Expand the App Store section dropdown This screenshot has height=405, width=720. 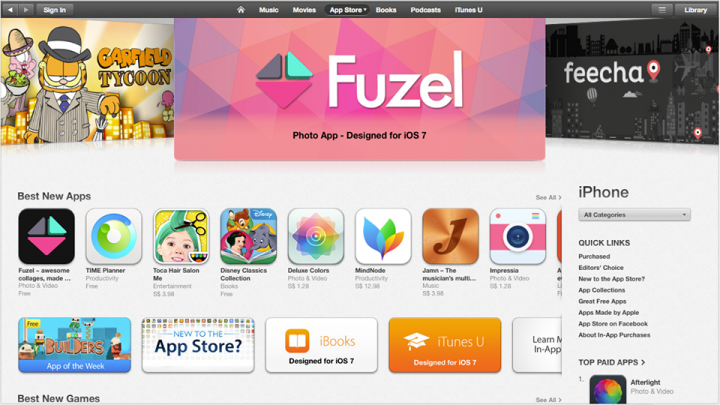click(348, 10)
